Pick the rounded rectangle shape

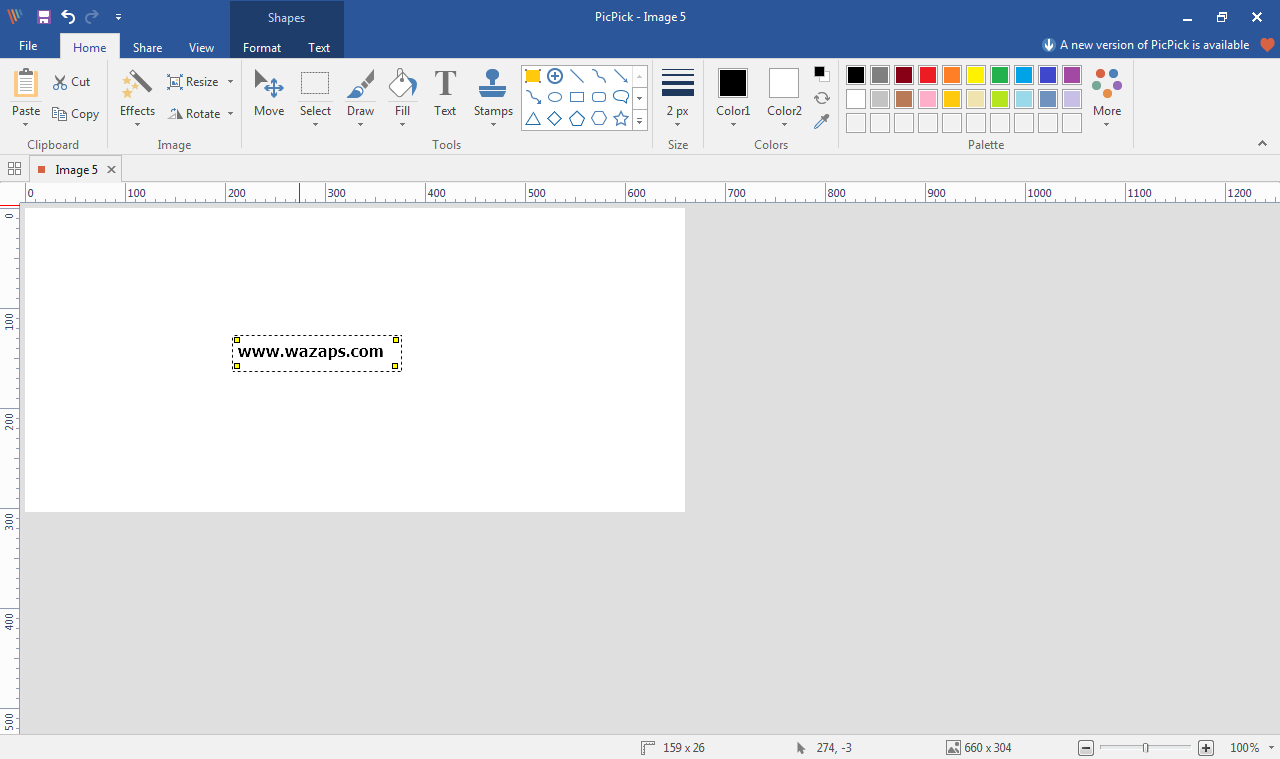click(x=599, y=97)
